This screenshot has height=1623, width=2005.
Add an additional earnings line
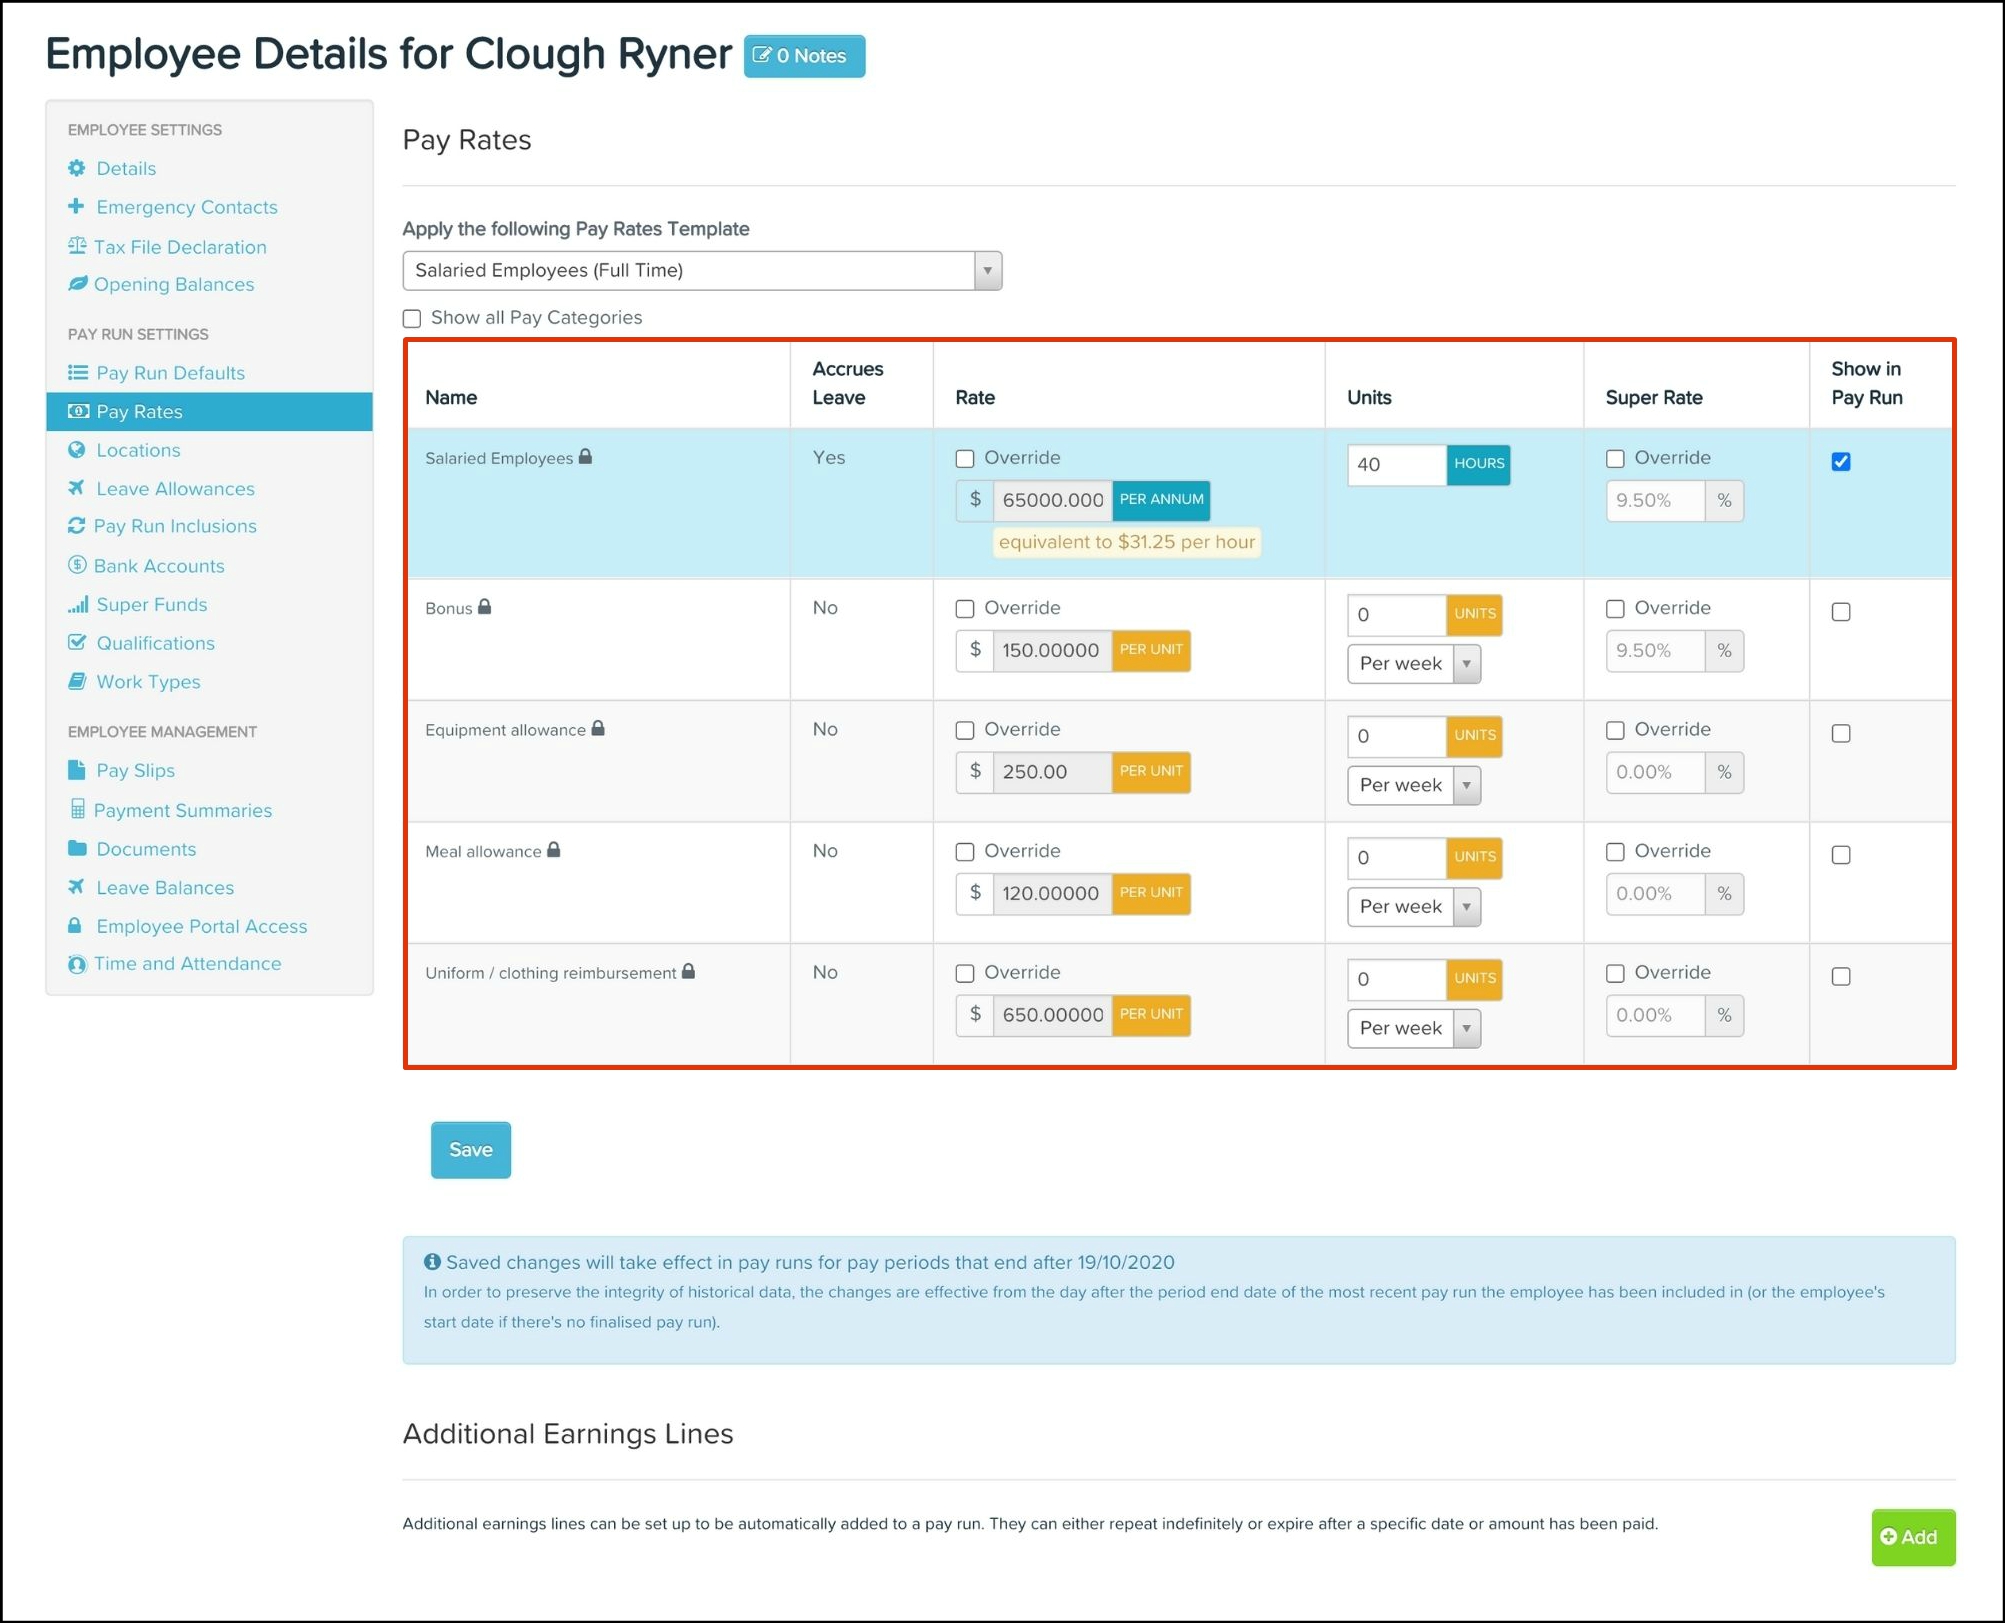coord(1912,1537)
